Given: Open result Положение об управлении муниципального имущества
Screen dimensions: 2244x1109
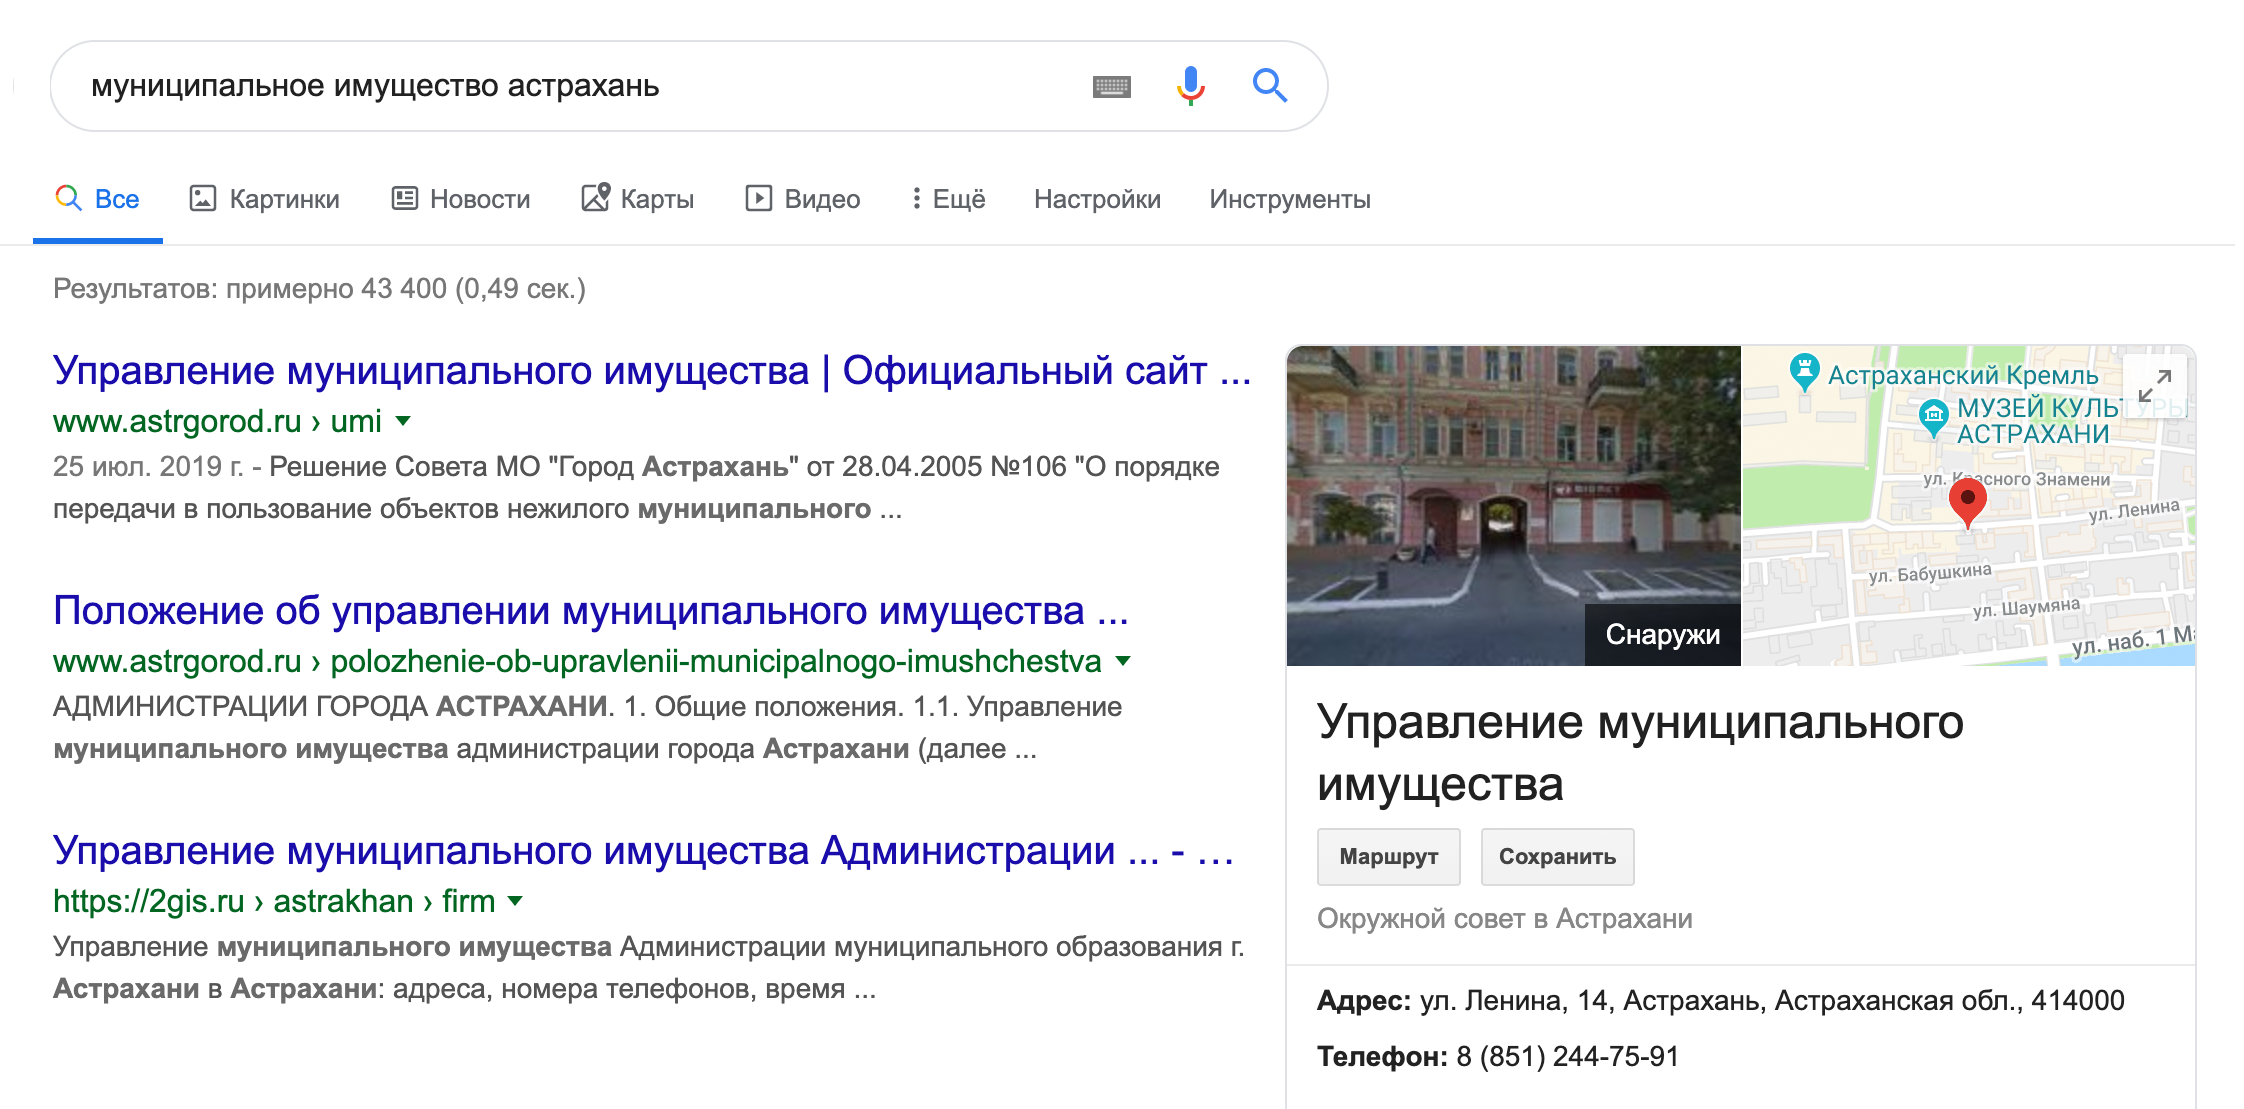Looking at the screenshot, I should coord(591,611).
